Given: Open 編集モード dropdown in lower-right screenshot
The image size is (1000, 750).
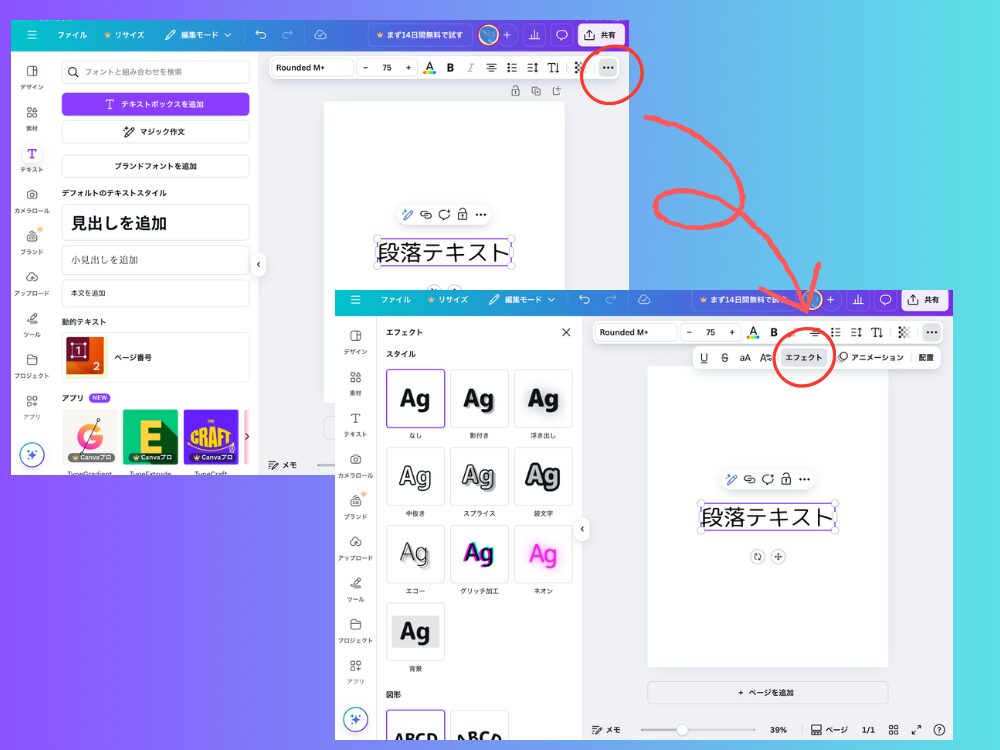Looking at the screenshot, I should click(x=522, y=300).
